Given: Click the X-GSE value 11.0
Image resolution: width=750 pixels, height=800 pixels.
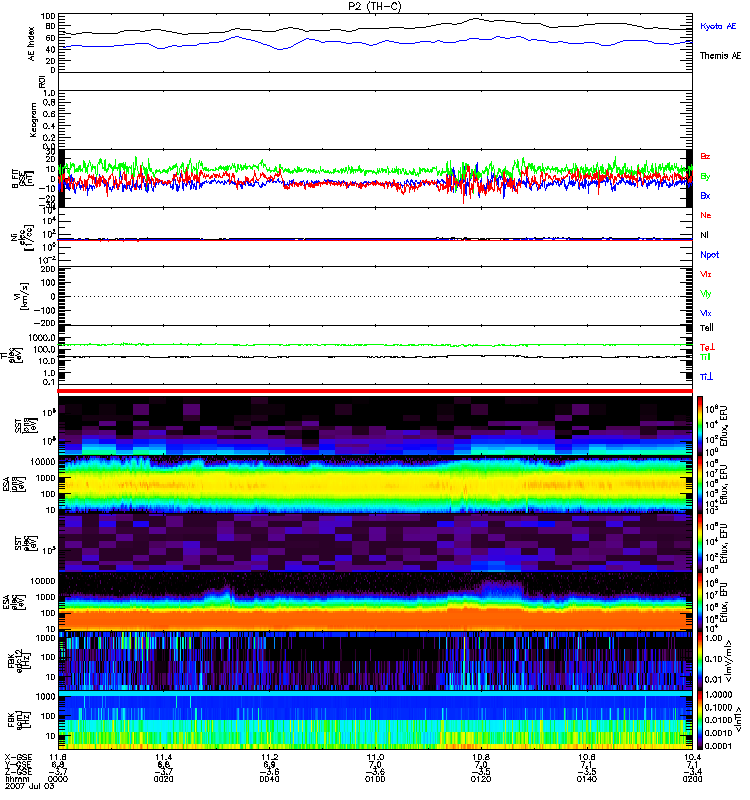Looking at the screenshot, I should click(375, 757).
